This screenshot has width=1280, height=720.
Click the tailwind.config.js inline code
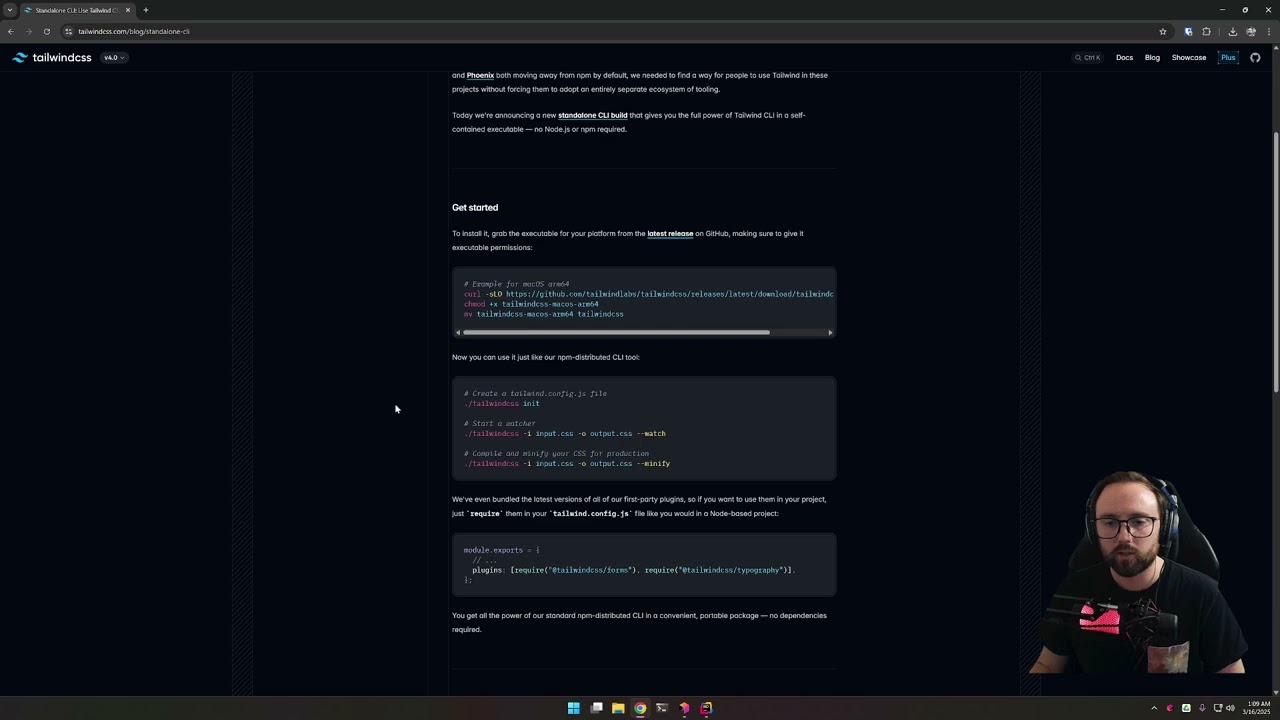(x=591, y=513)
